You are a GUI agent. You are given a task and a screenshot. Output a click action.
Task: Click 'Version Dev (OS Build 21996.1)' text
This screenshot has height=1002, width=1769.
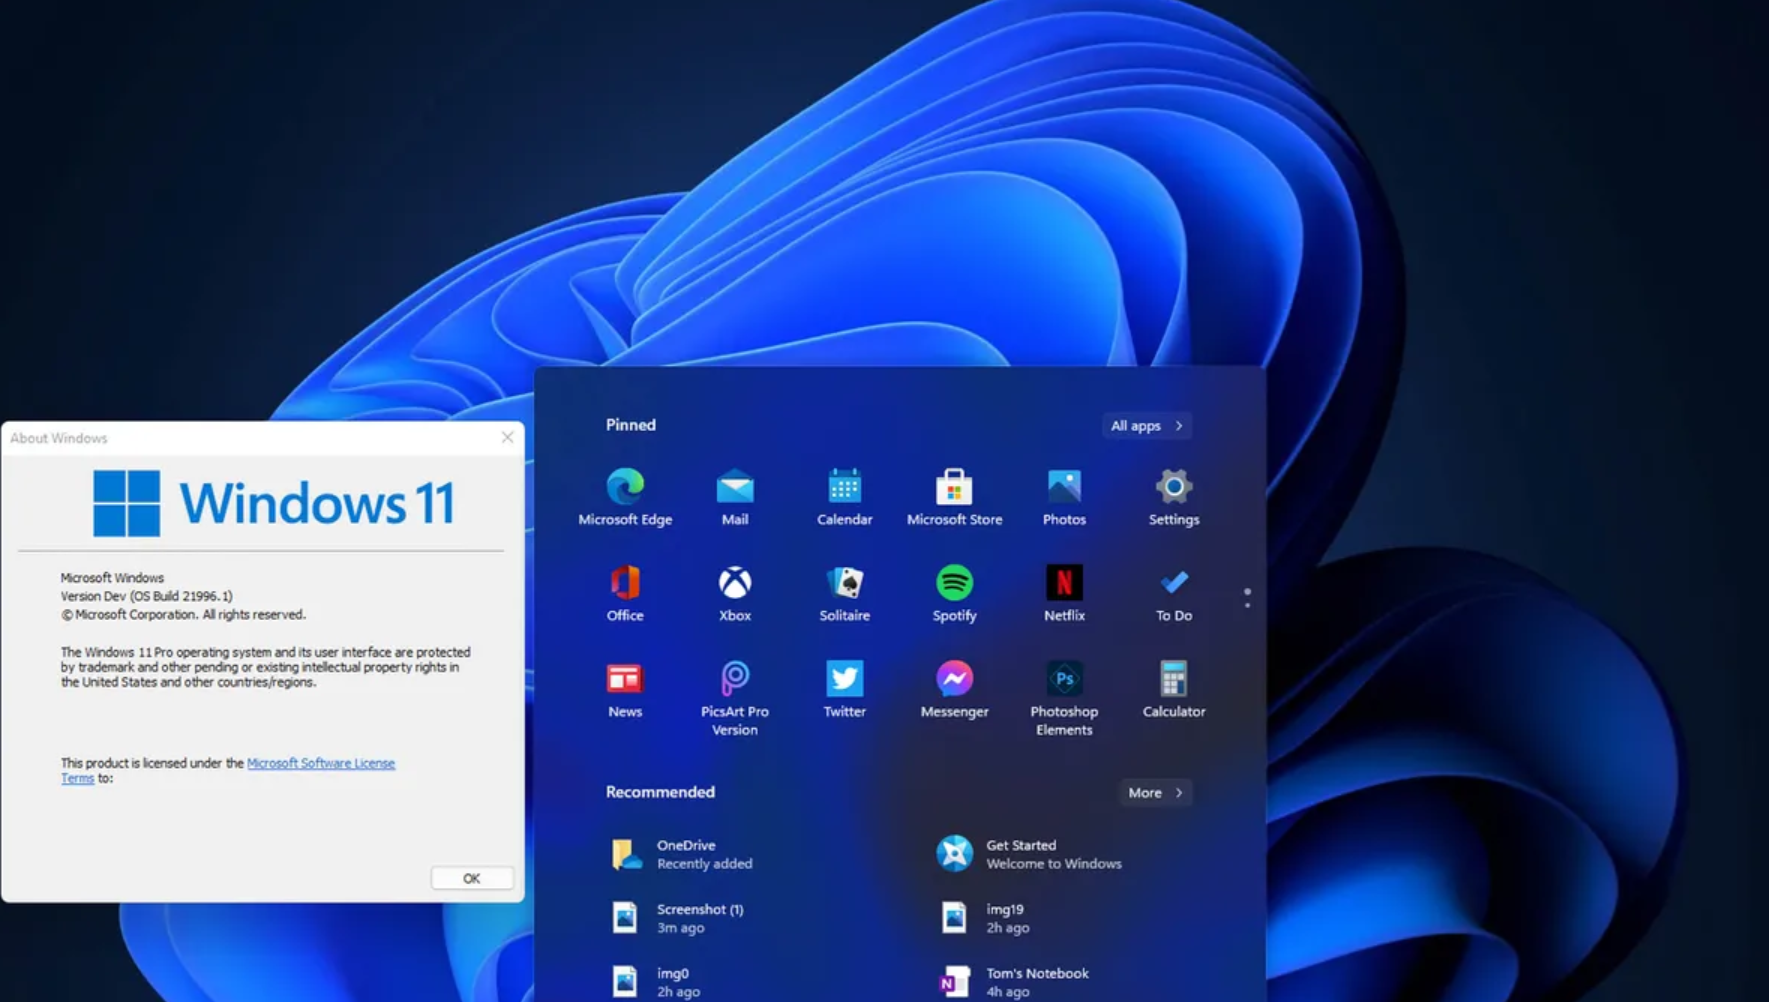[146, 596]
